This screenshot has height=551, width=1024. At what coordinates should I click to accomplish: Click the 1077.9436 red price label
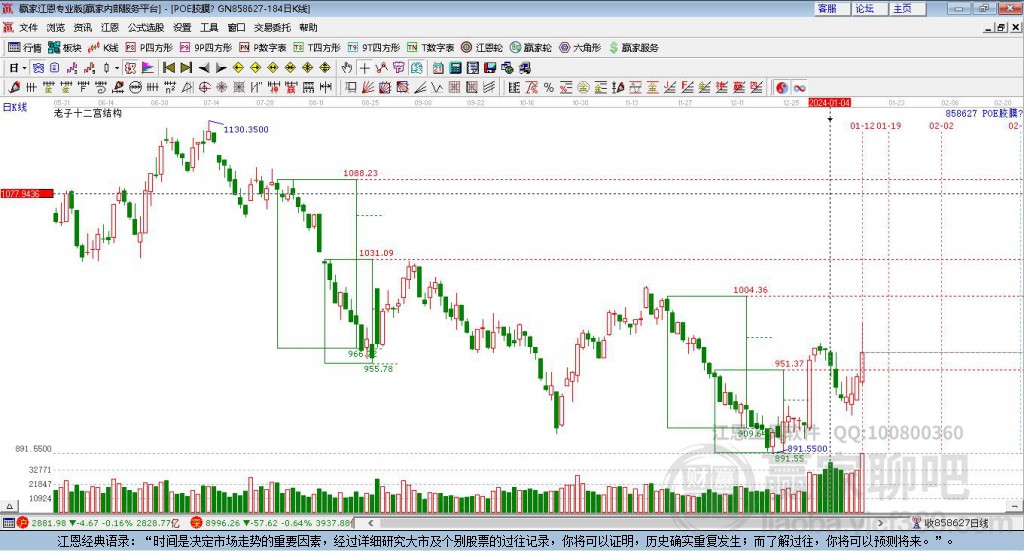[x=27, y=194]
